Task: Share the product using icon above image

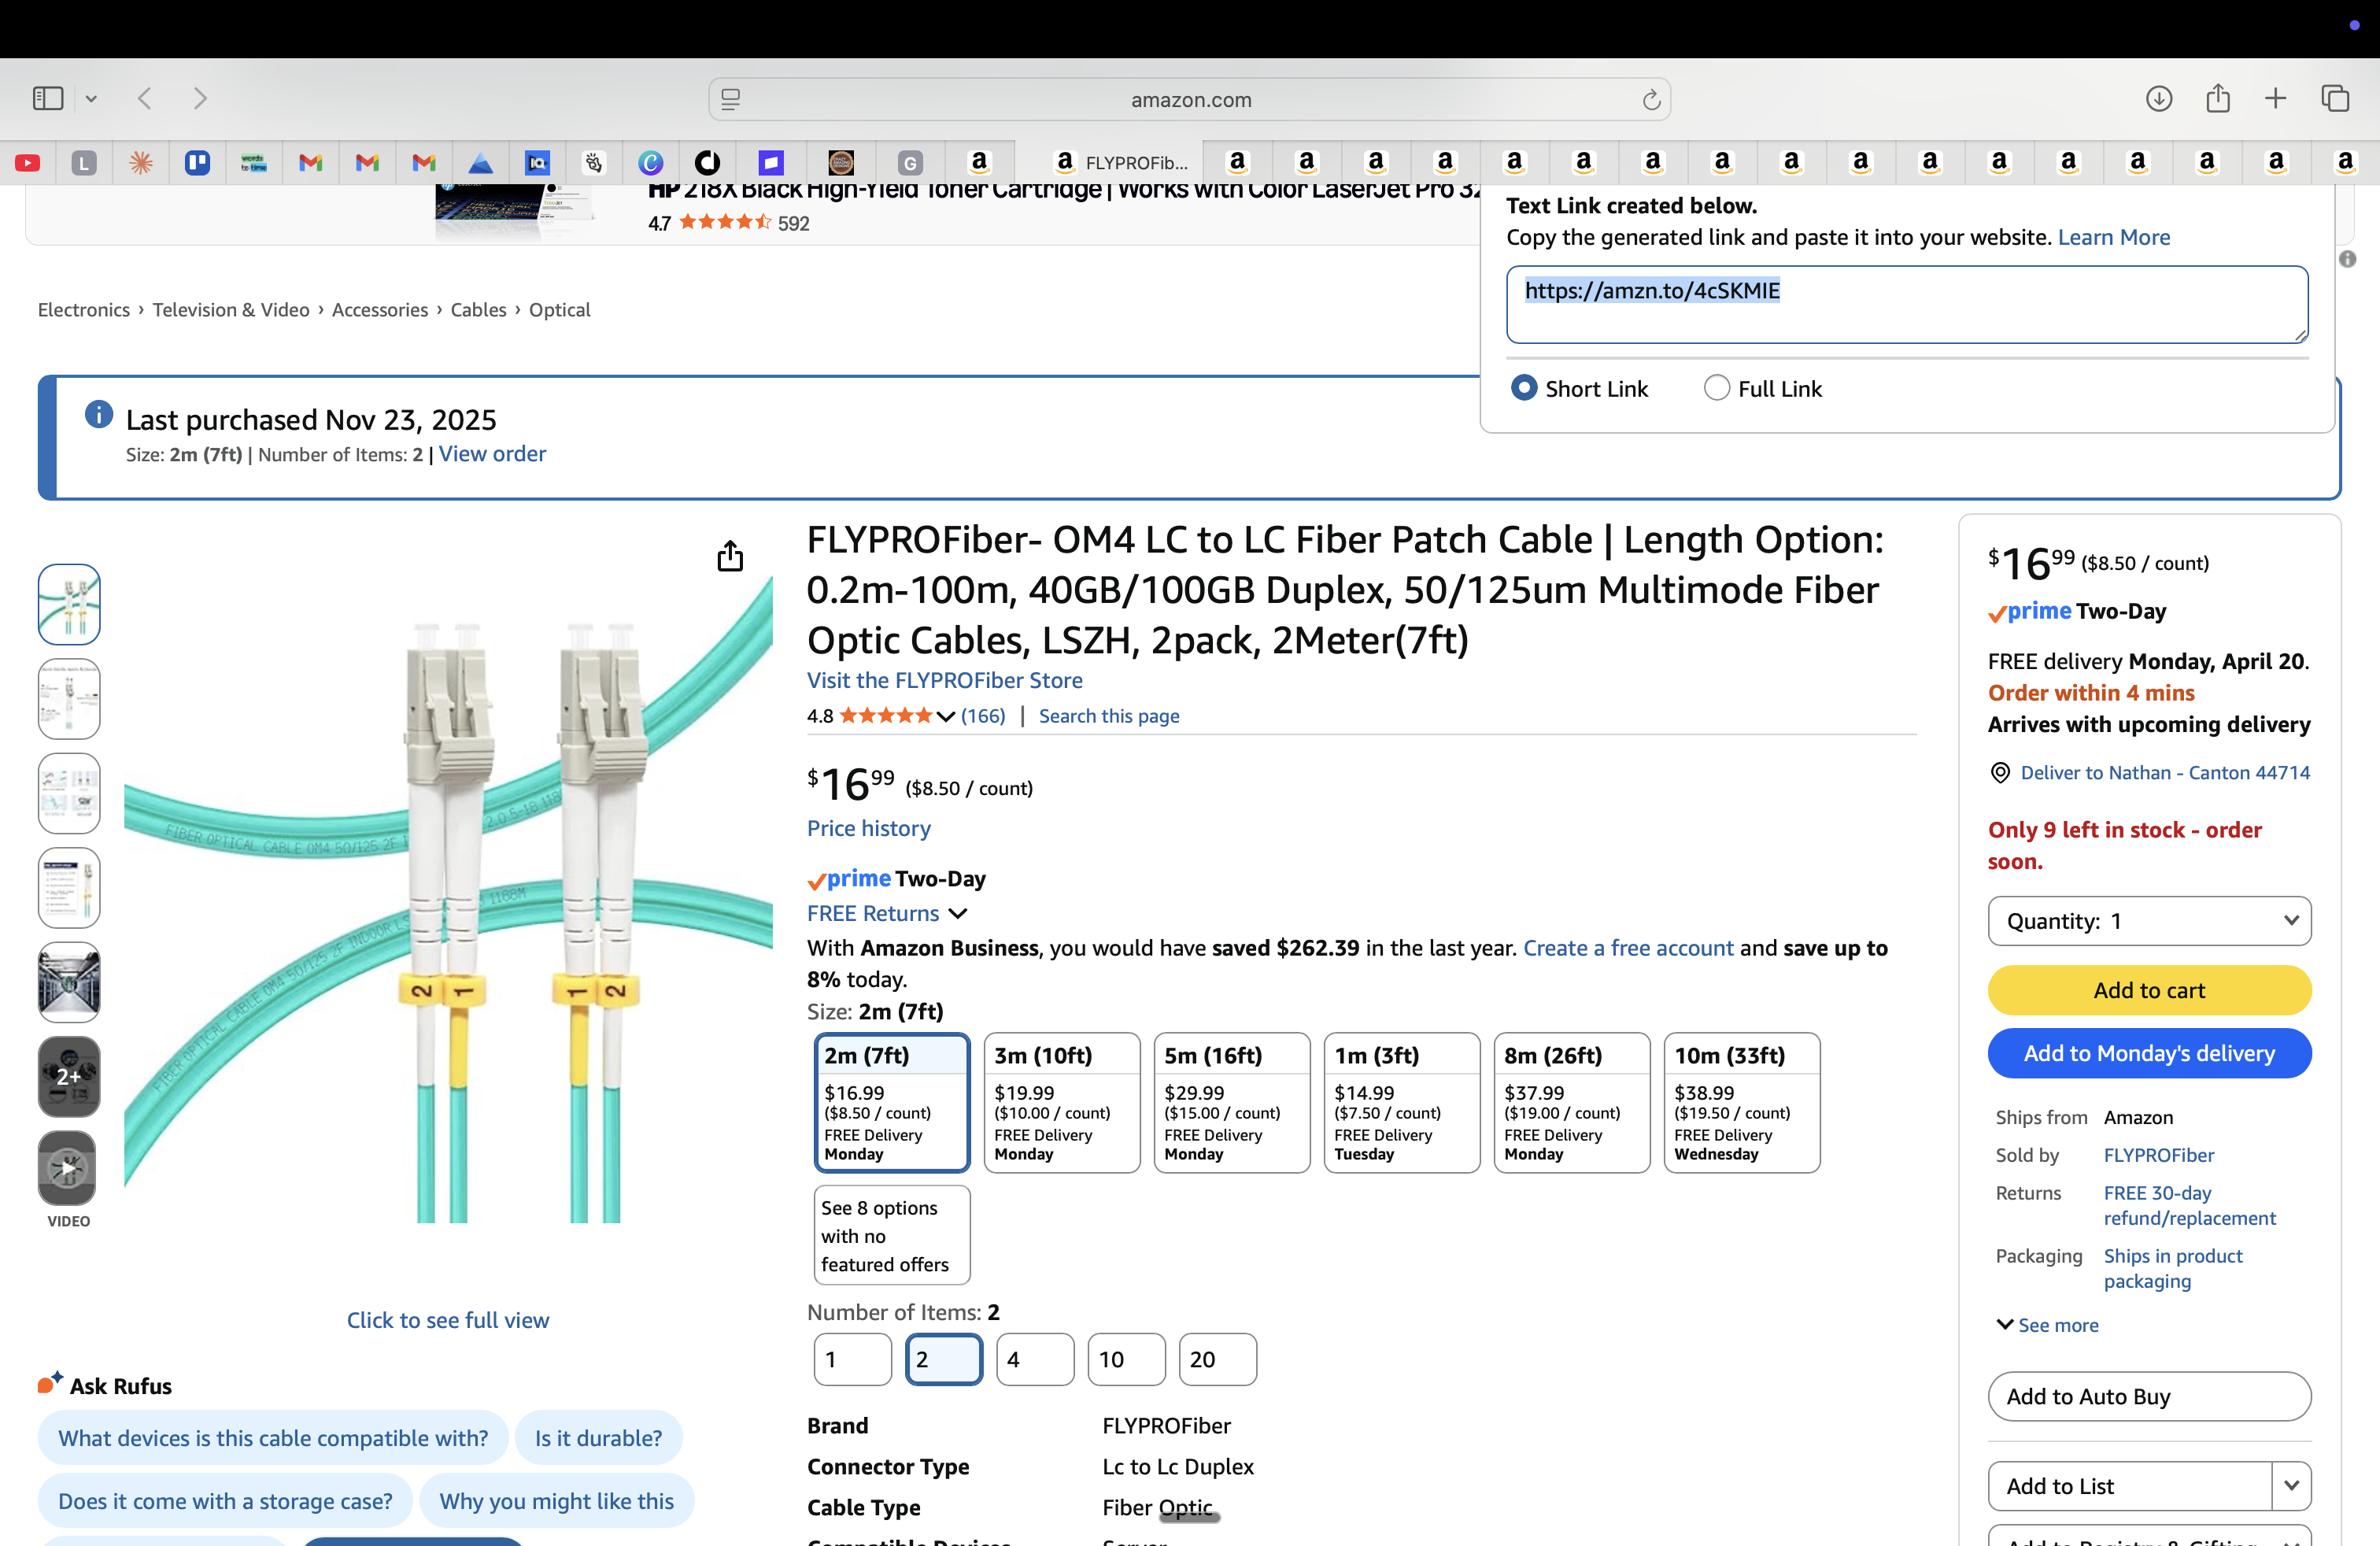Action: point(730,556)
